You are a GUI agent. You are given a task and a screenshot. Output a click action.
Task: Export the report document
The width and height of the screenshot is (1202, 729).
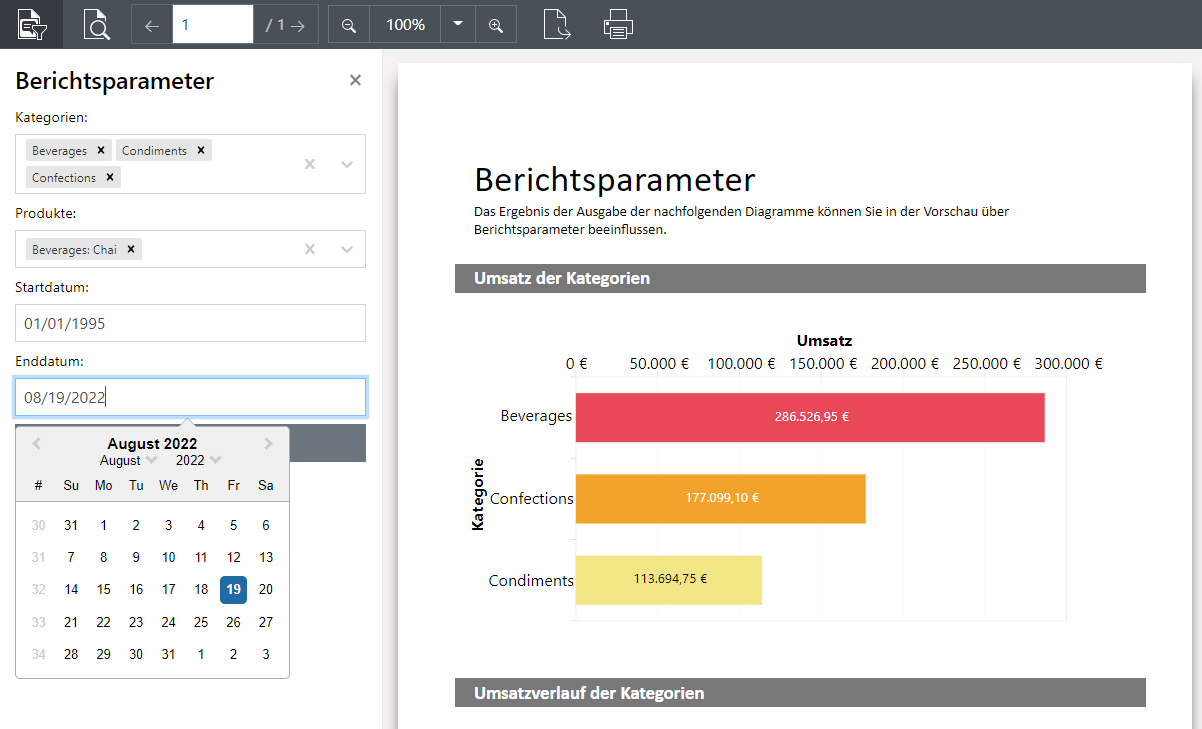coord(557,24)
